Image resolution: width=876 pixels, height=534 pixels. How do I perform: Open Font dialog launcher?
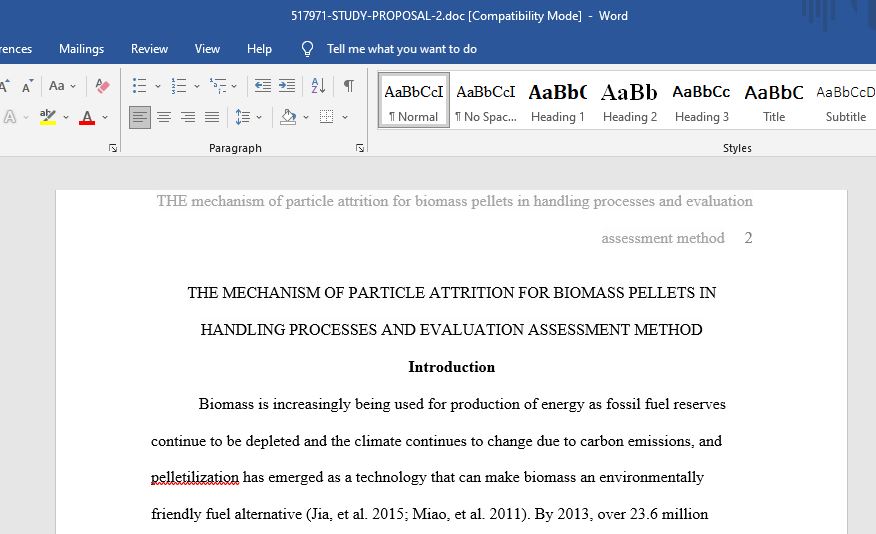[x=113, y=148]
